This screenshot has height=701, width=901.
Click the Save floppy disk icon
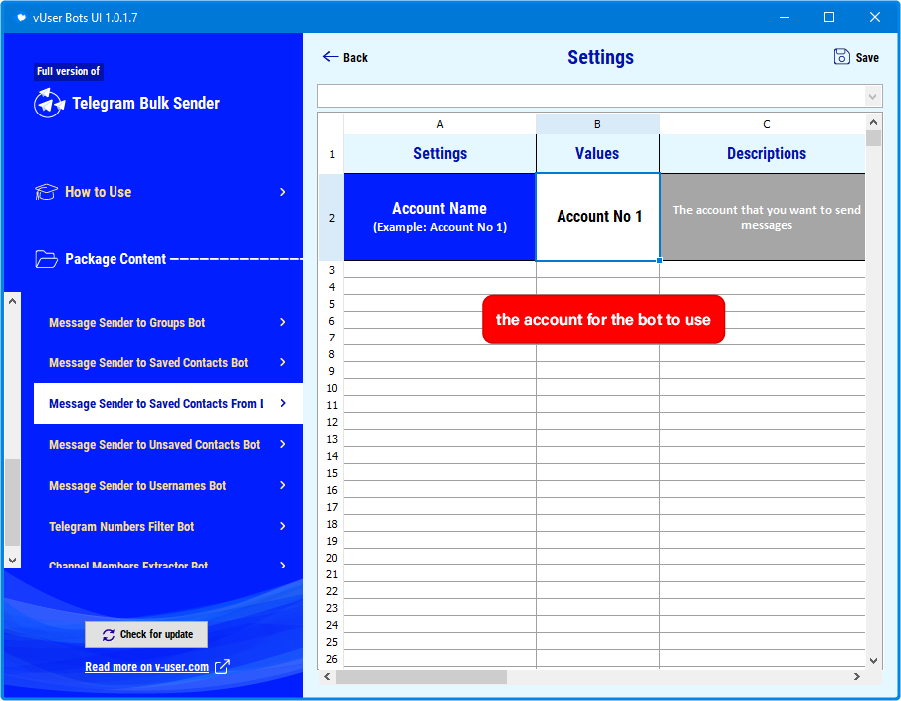click(842, 56)
